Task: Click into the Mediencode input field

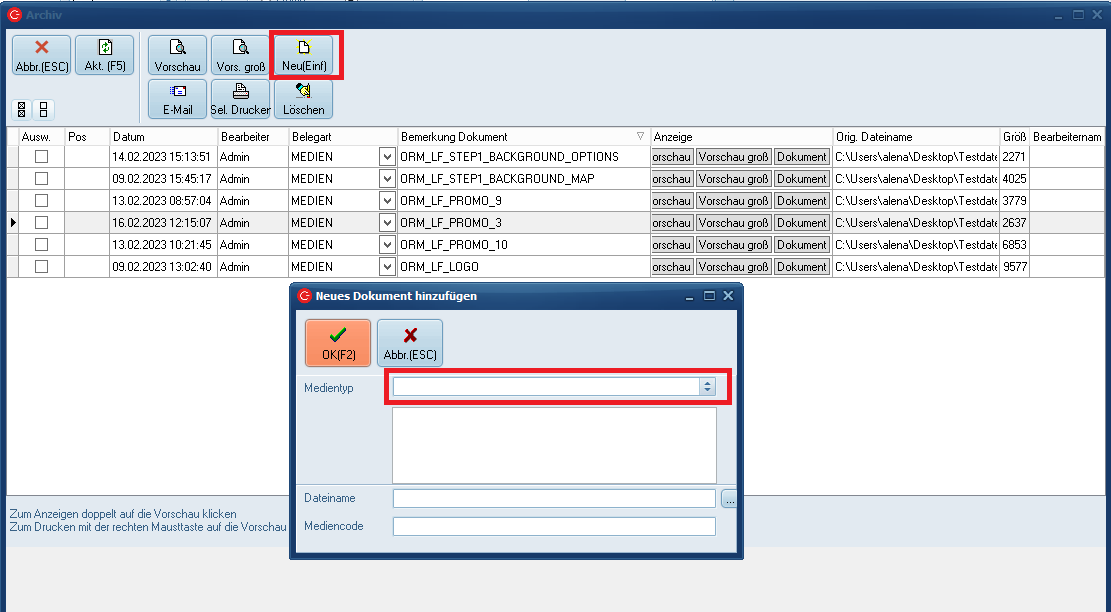Action: (554, 526)
